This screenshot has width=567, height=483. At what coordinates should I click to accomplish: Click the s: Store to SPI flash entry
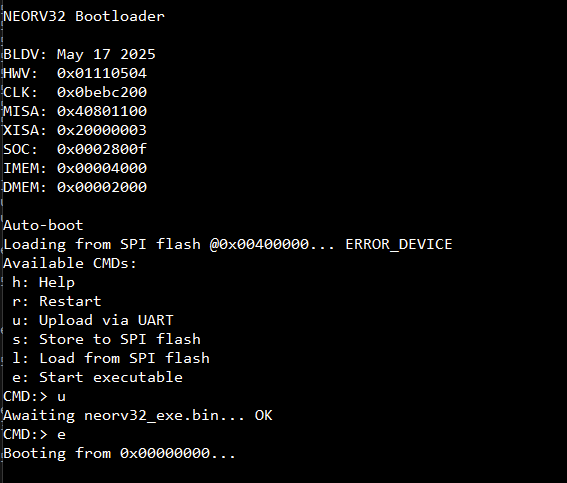pyautogui.click(x=106, y=339)
